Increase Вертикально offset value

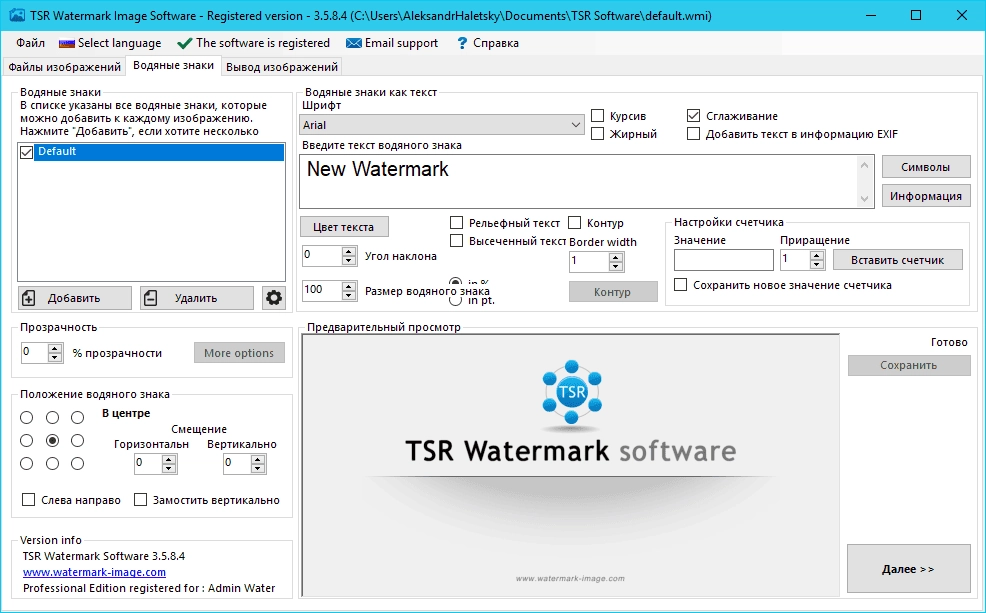[258, 460]
